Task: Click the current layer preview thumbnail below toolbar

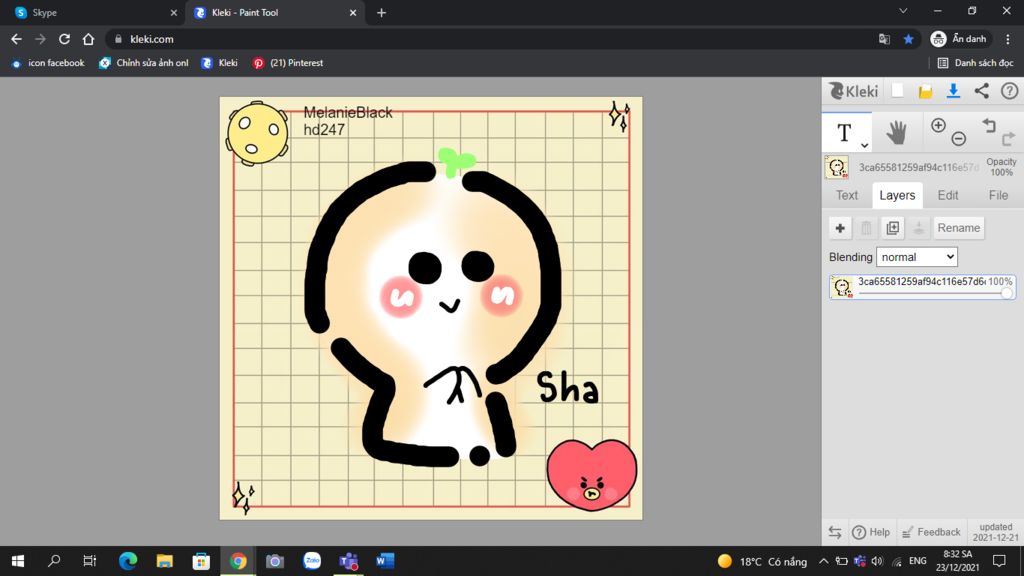Action: pyautogui.click(x=837, y=167)
